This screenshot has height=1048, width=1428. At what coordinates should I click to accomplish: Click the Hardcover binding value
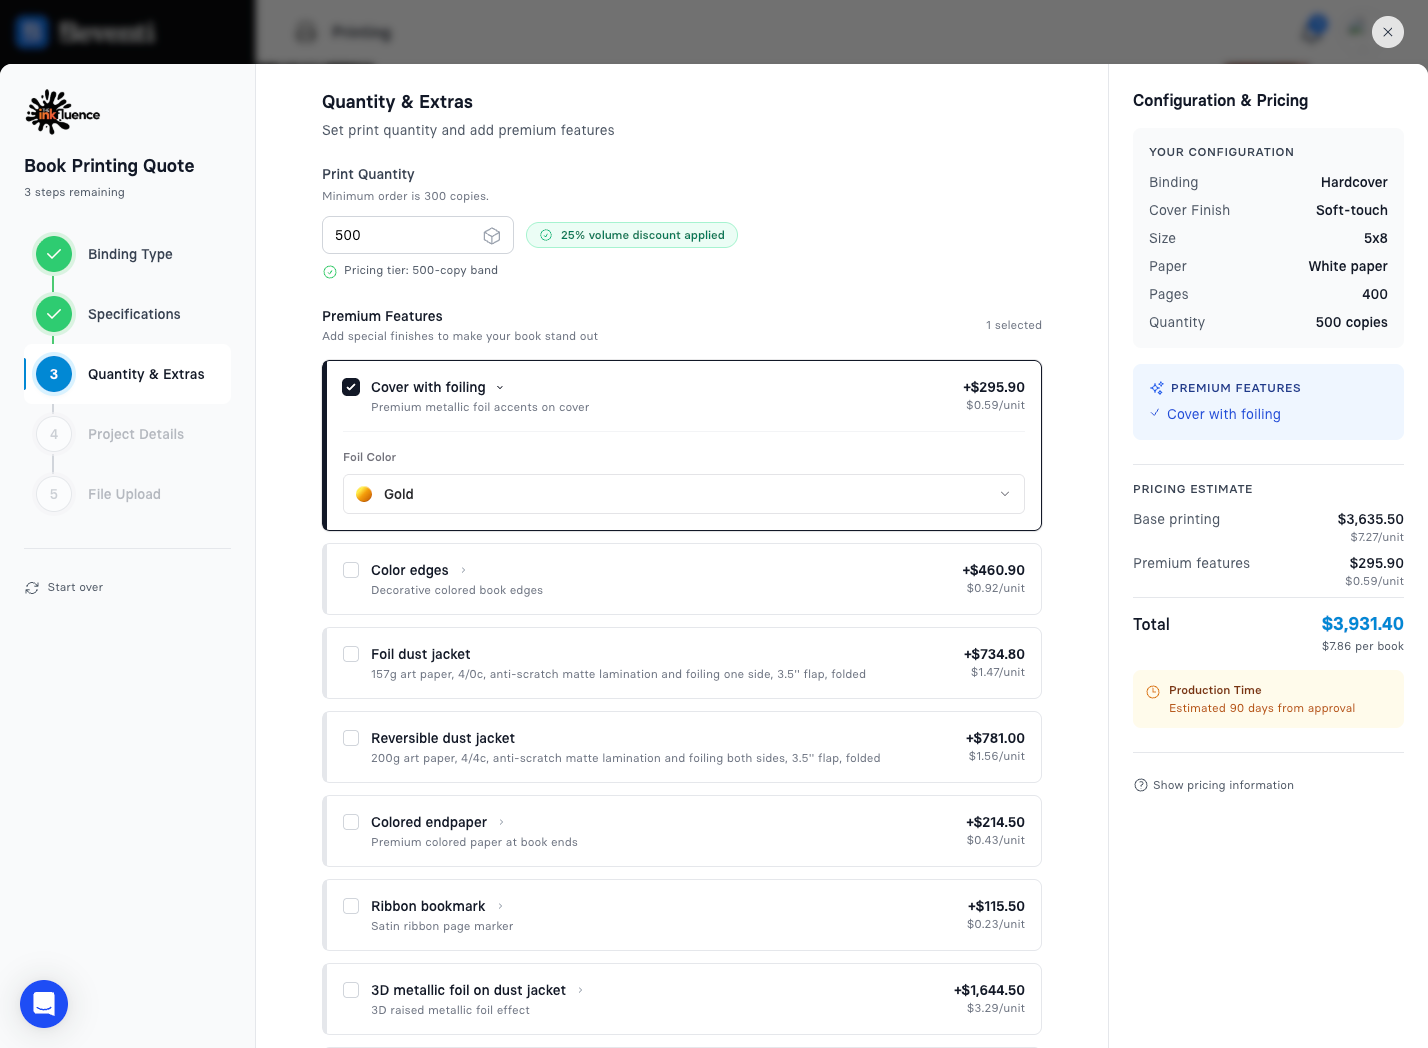click(x=1354, y=182)
